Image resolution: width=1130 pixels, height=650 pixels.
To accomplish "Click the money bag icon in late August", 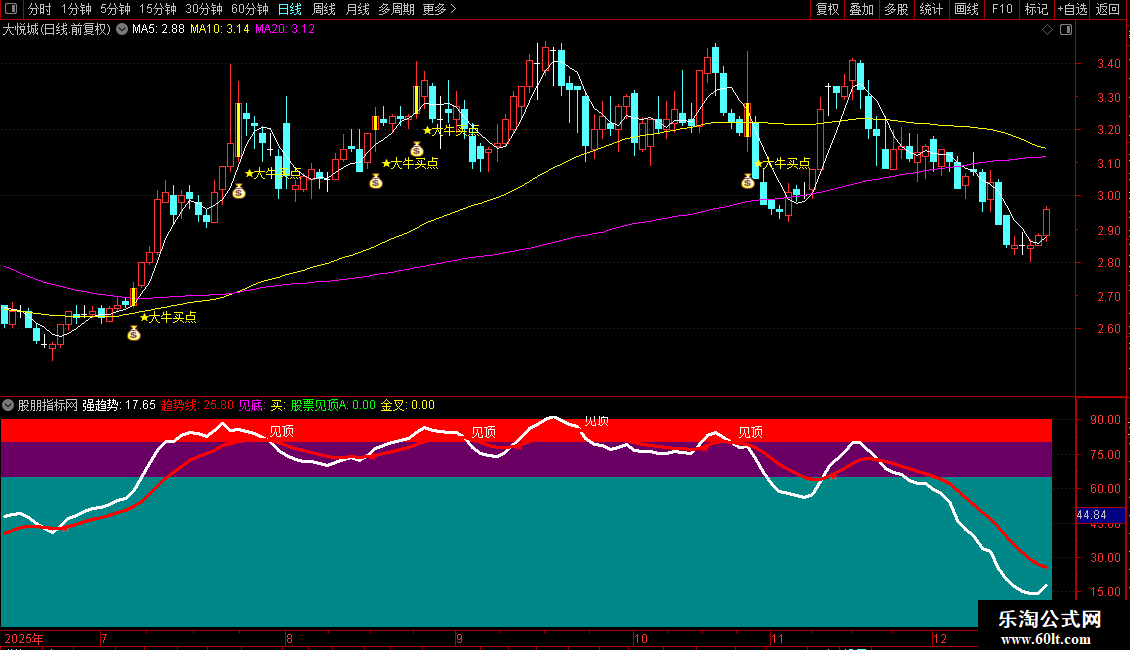I will tap(417, 149).
